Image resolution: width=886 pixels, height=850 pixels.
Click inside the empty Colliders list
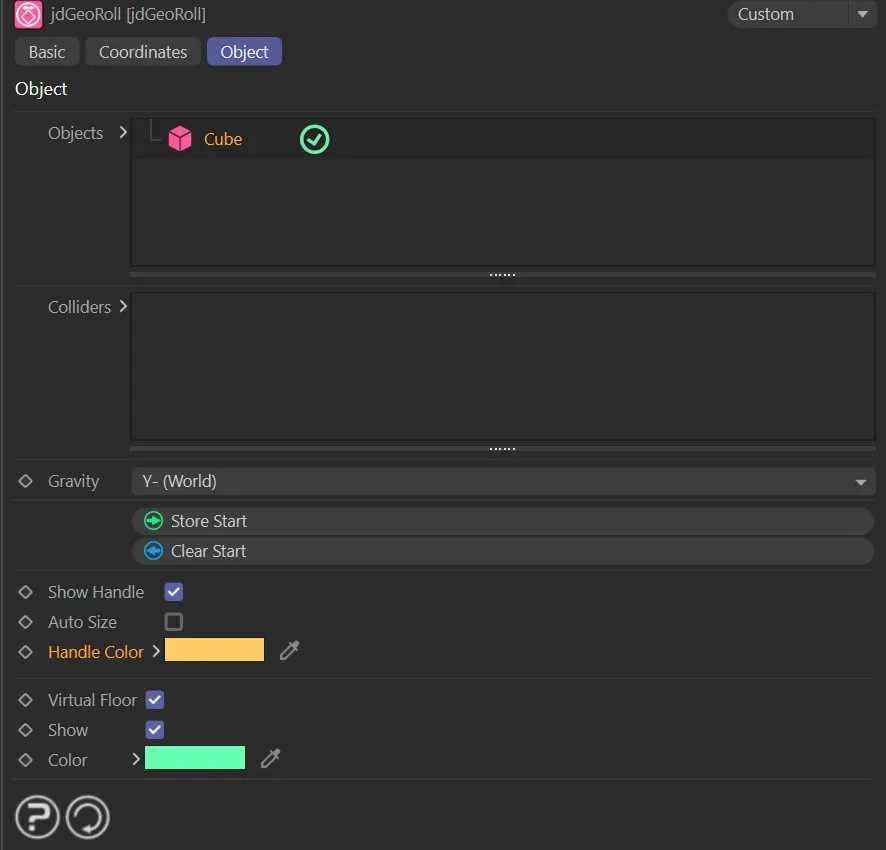(503, 366)
